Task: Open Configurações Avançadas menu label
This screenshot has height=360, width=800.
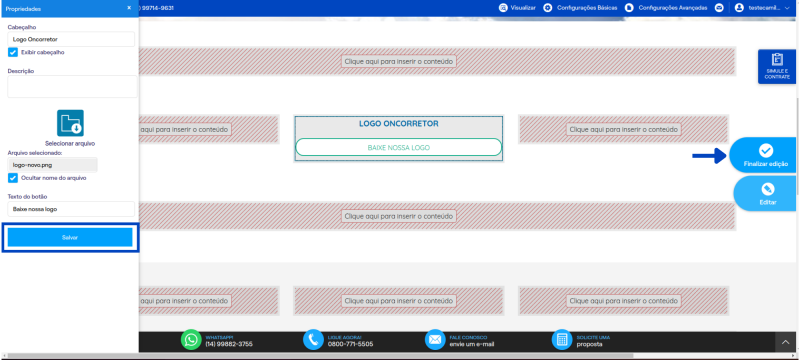Action: (673, 8)
